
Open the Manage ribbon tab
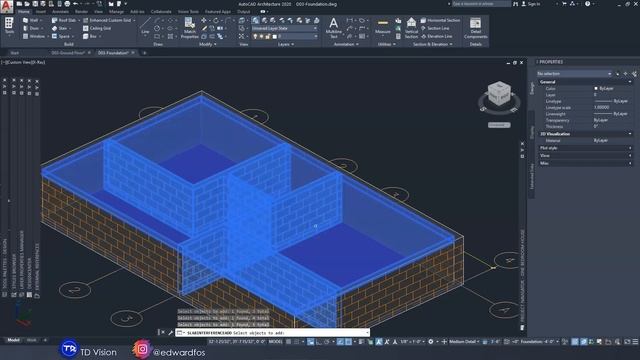click(x=116, y=12)
